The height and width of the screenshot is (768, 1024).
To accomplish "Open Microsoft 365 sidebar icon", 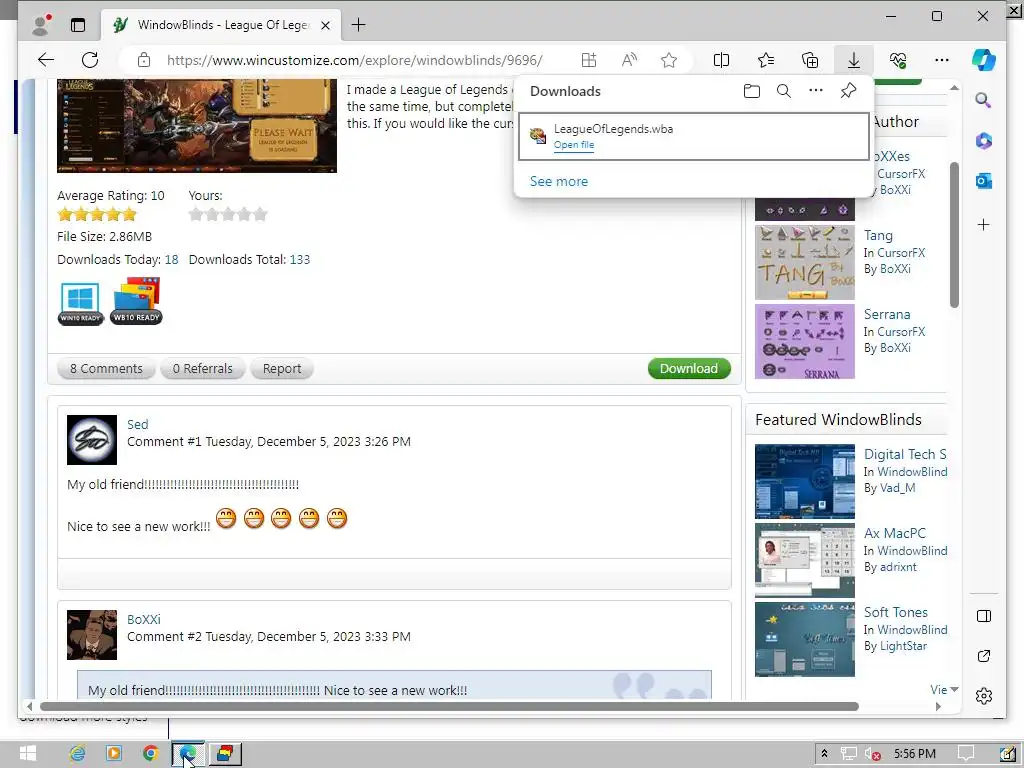I will click(984, 141).
